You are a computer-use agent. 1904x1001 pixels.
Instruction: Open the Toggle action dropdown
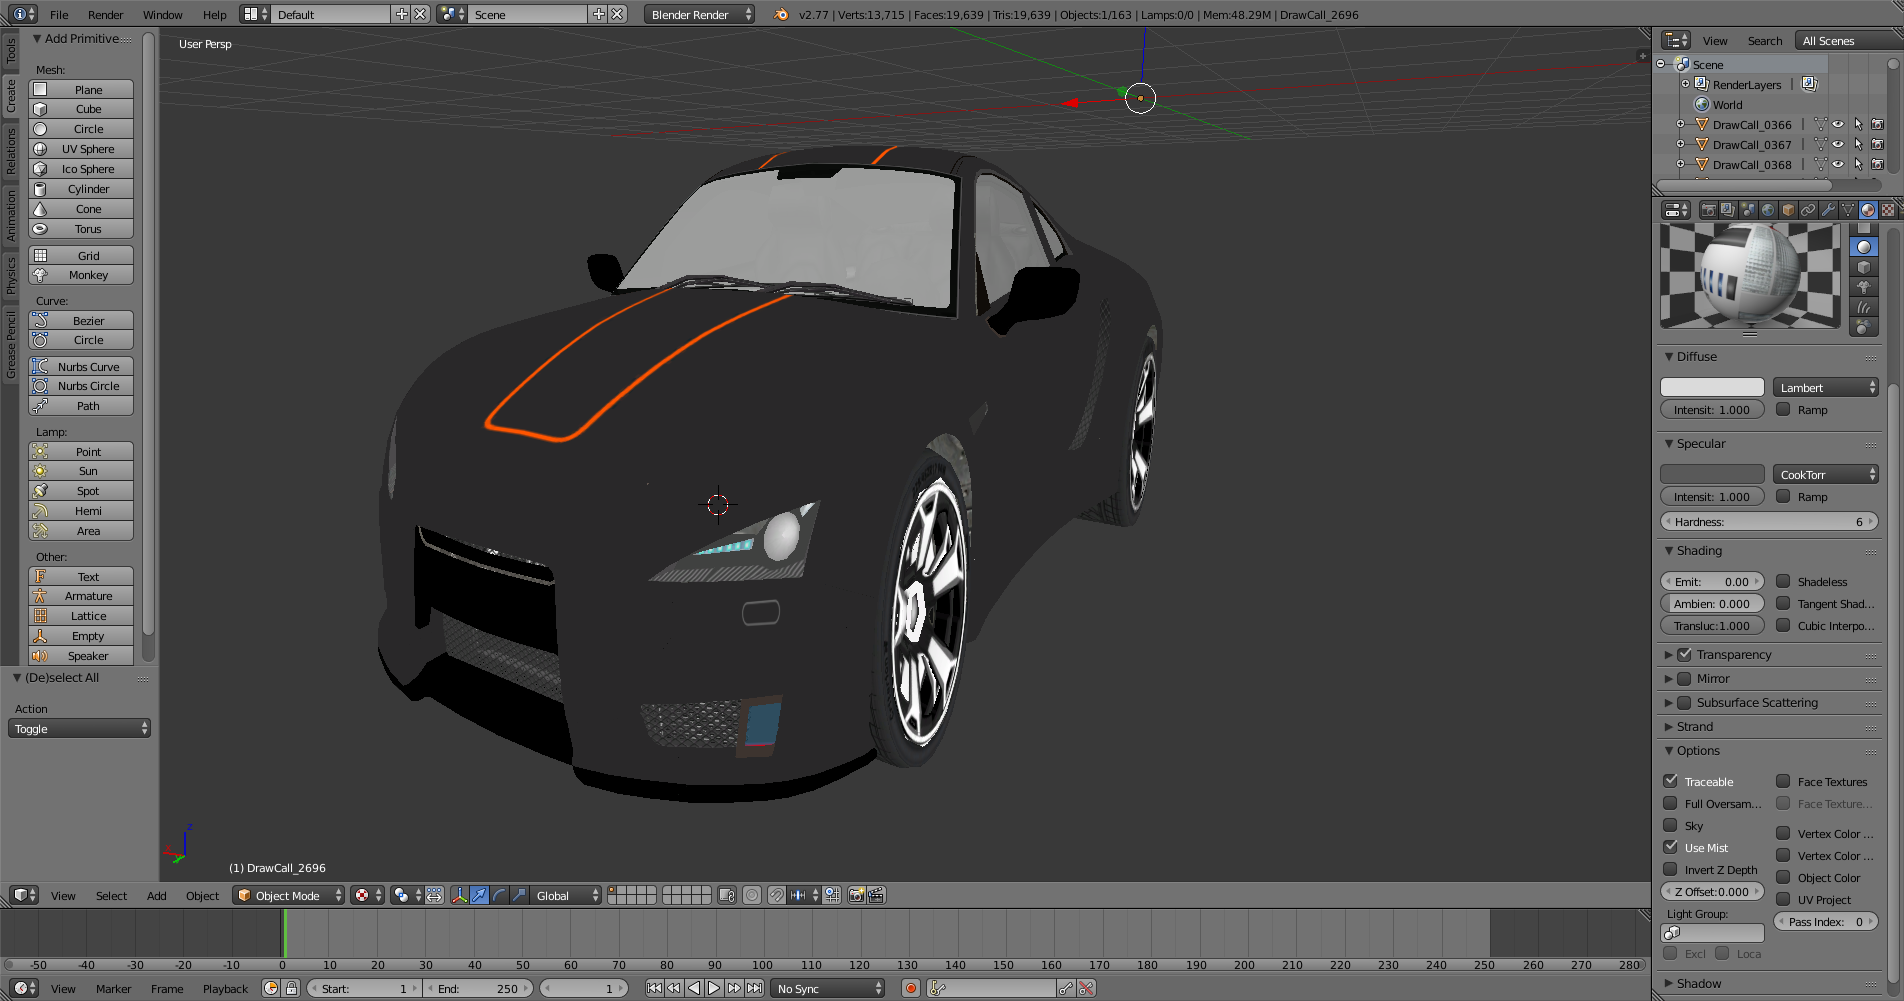pos(79,728)
